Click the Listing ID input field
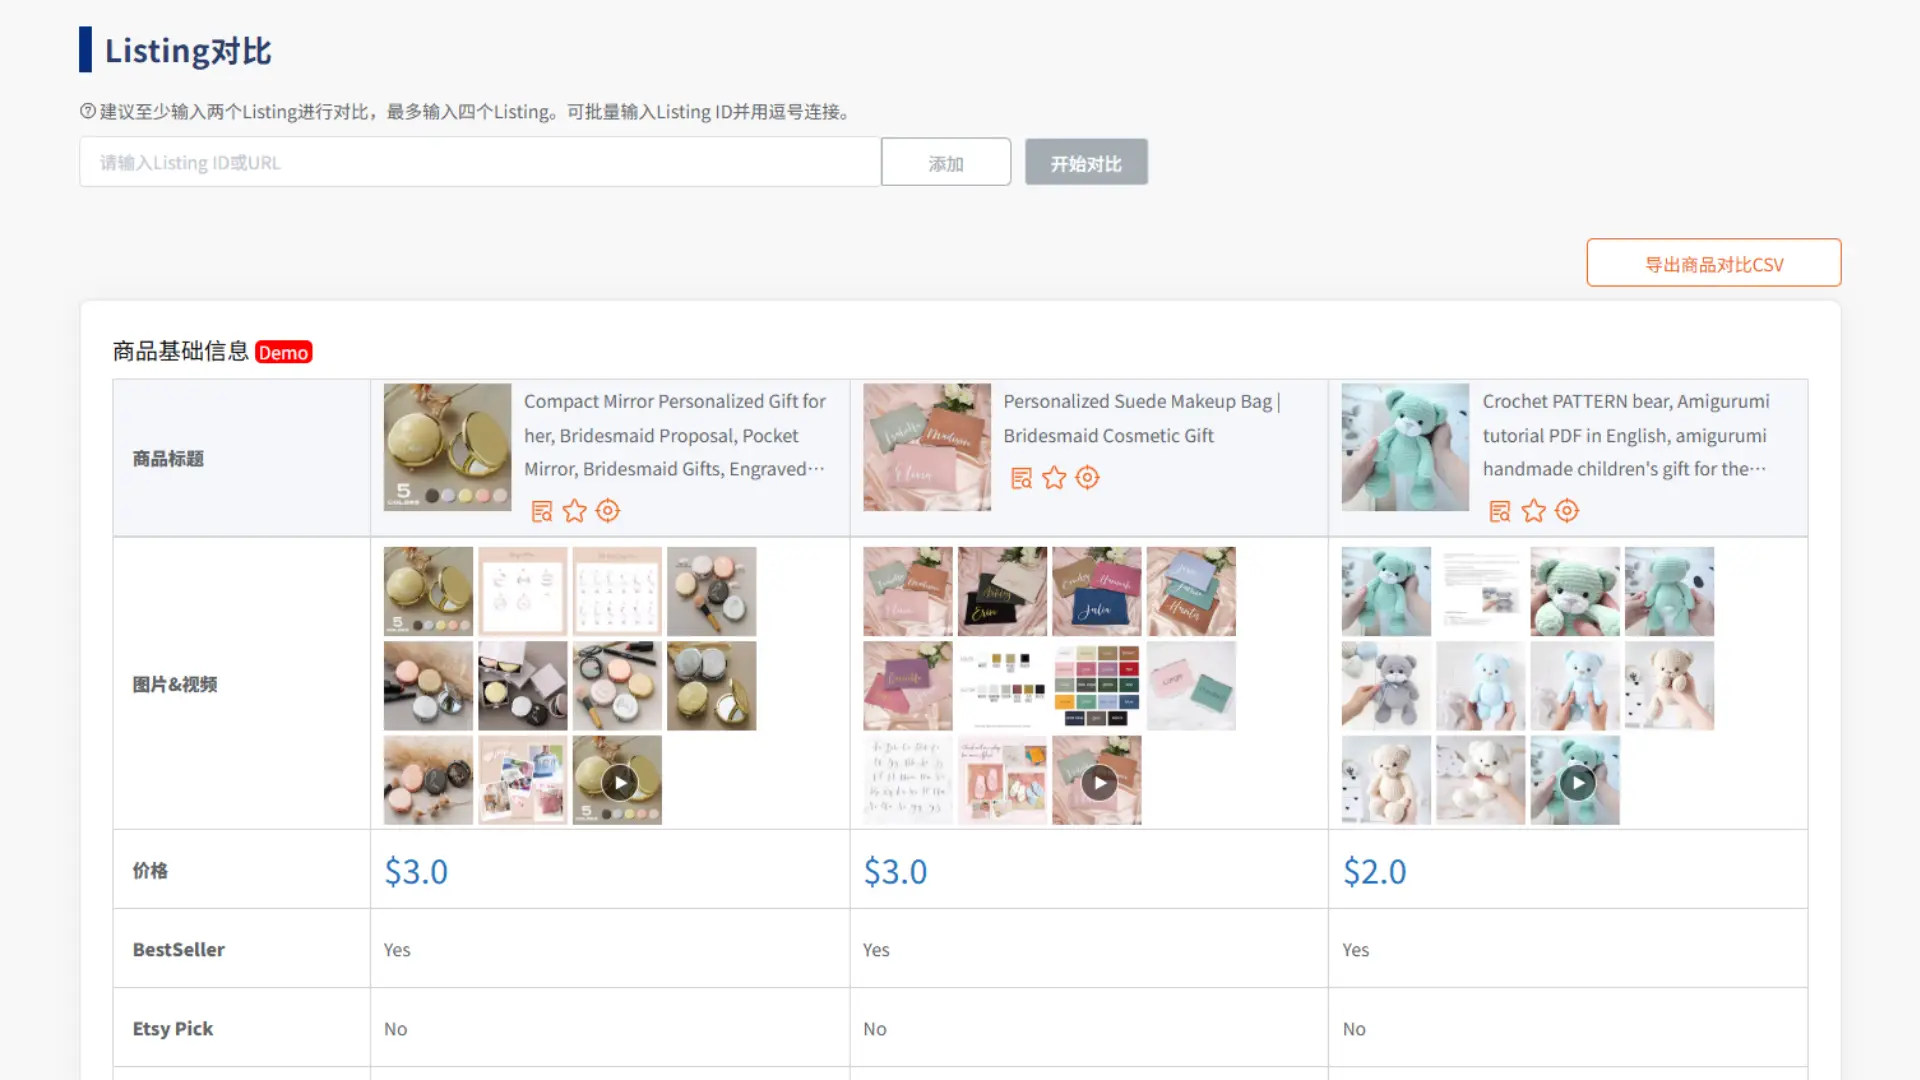Screen dimensions: 1920x1080 (480, 161)
